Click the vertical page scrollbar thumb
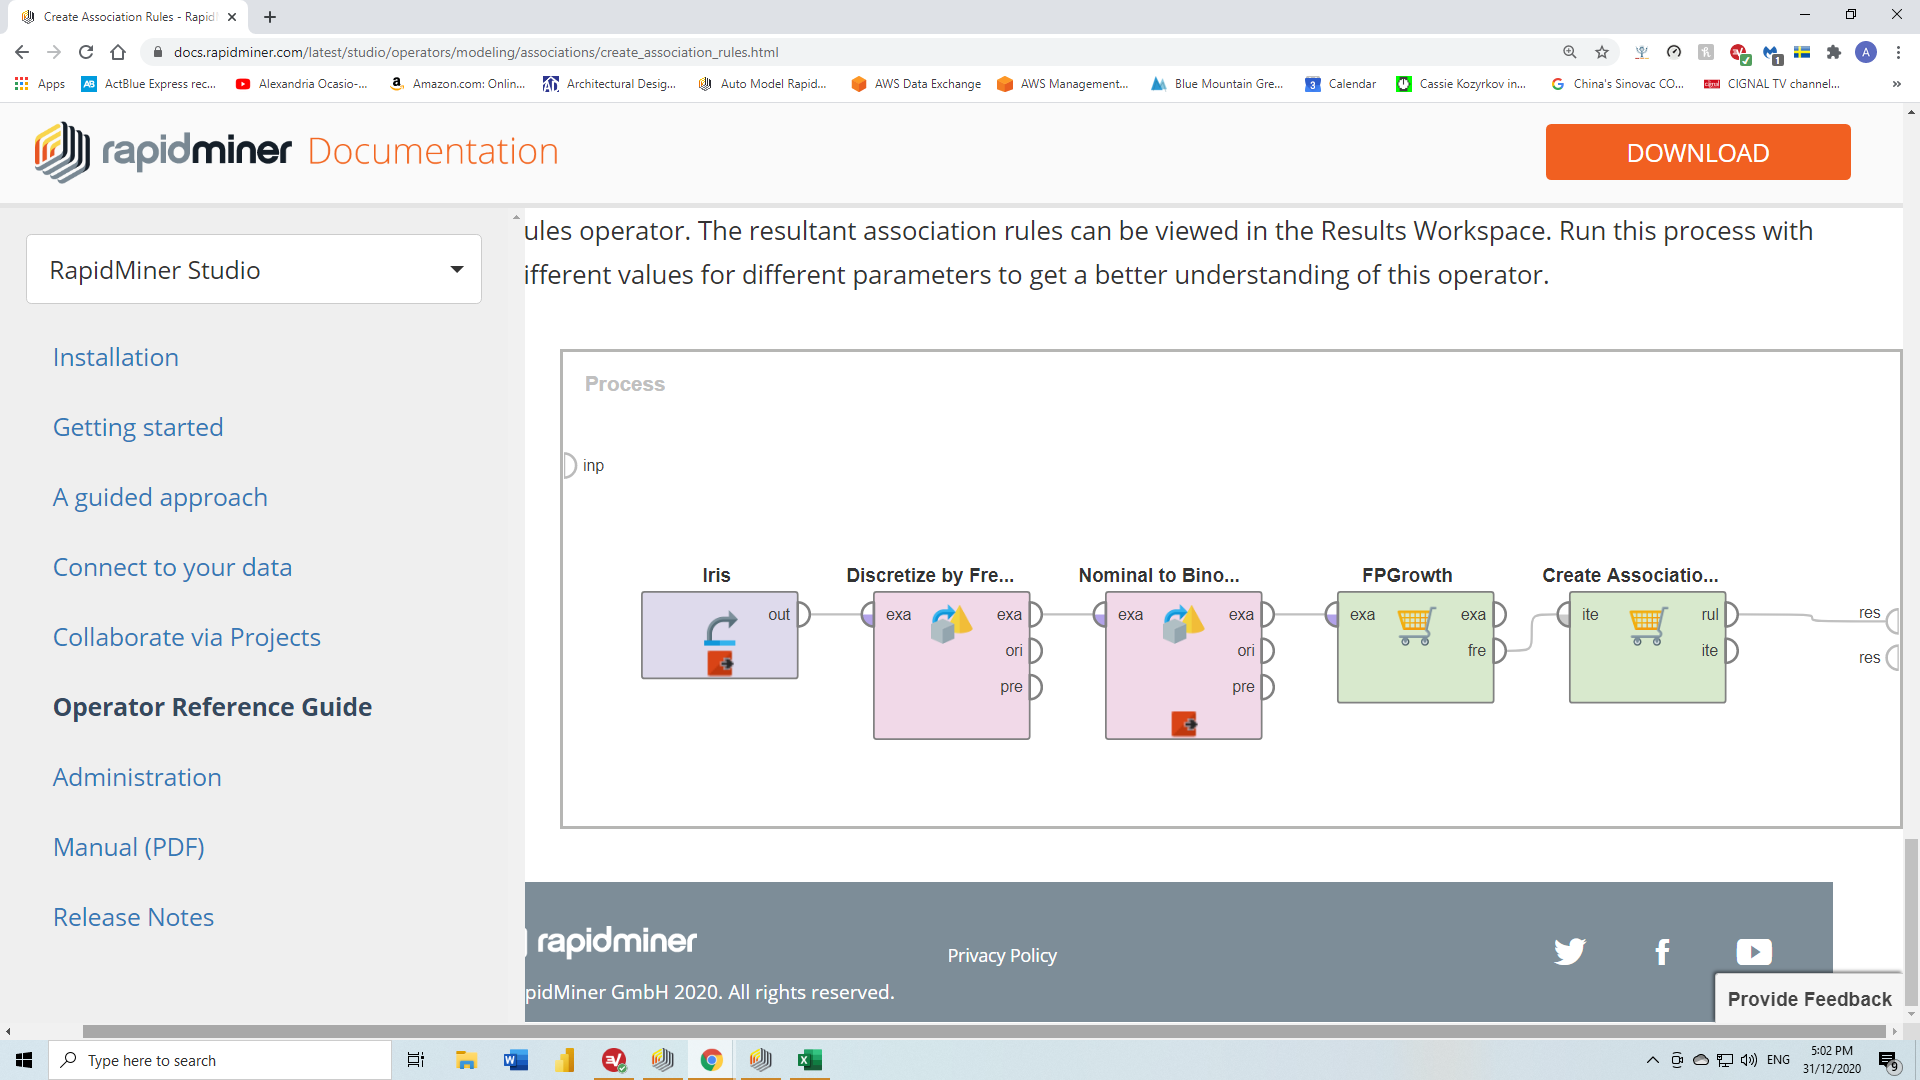1920x1080 pixels. (1911, 920)
